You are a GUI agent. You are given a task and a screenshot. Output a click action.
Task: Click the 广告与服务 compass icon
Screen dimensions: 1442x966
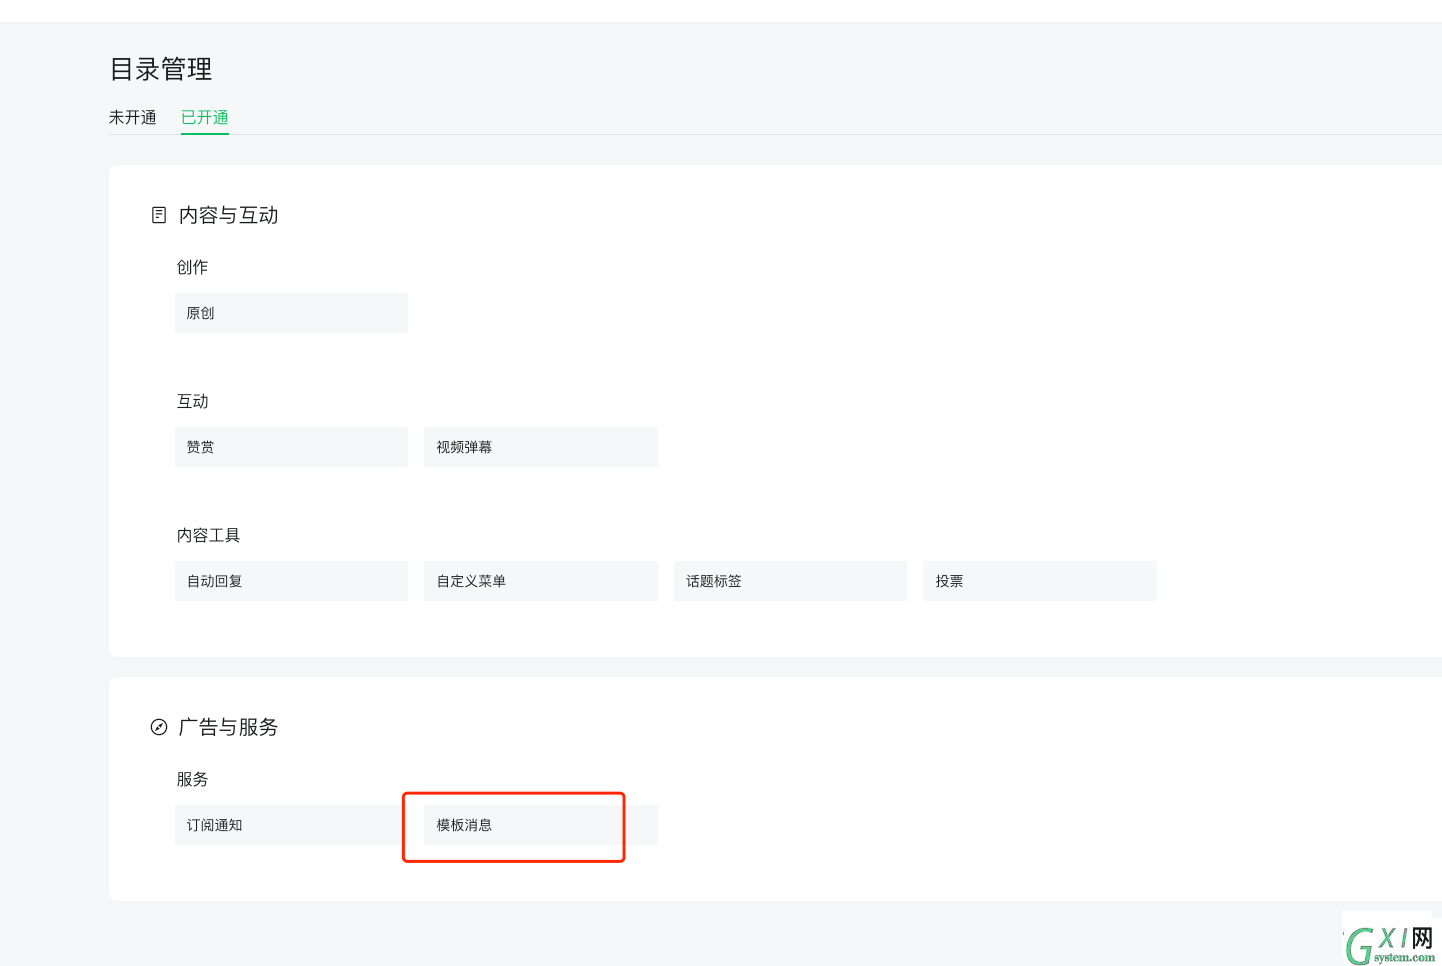pos(159,727)
